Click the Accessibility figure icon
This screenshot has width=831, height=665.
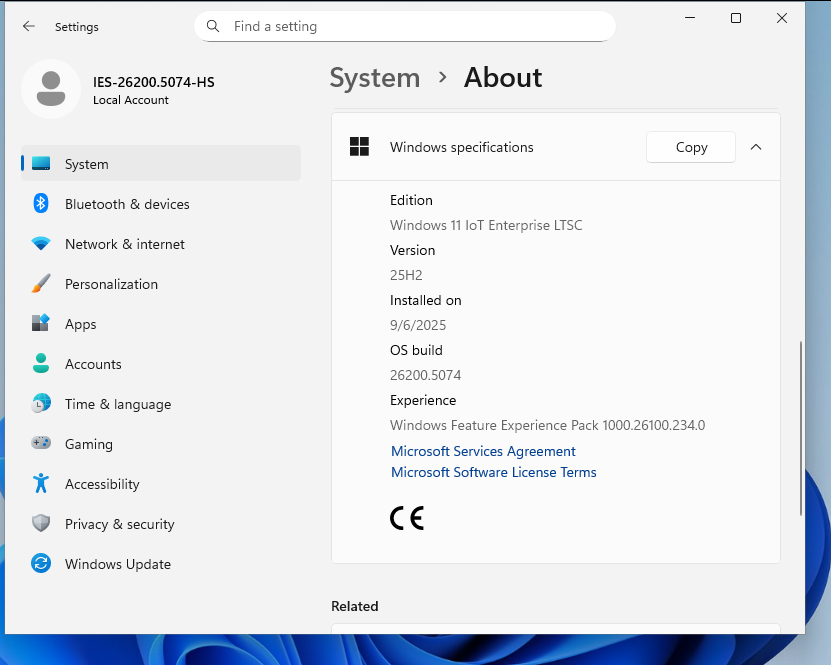[x=41, y=483]
